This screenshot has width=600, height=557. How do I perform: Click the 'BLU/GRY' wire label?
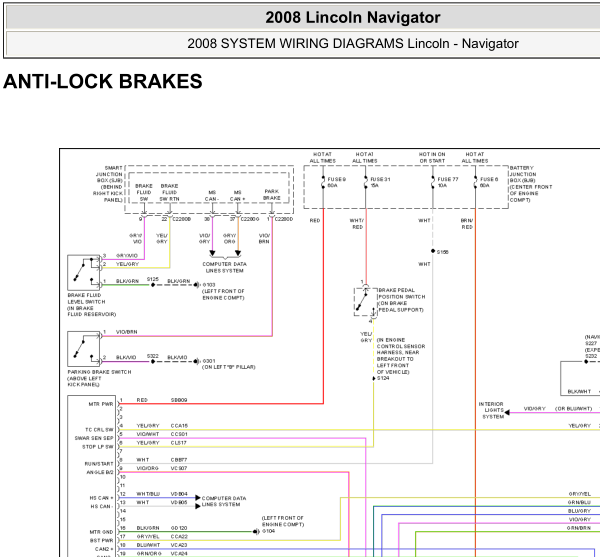tap(579, 511)
